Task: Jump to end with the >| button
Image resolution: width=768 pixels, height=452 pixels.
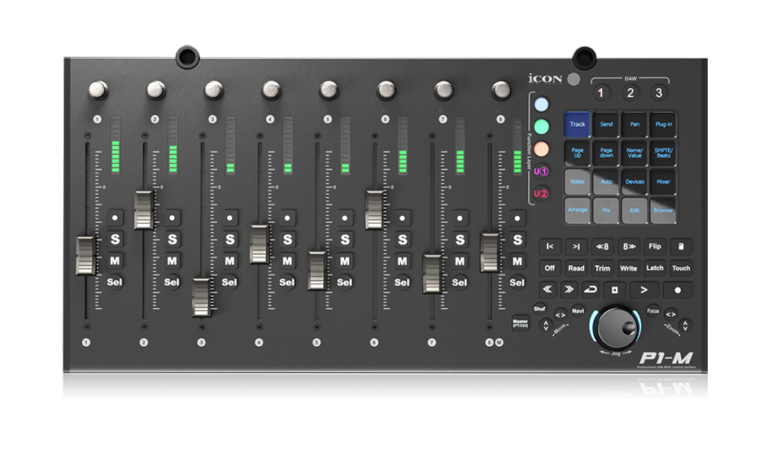Action: pyautogui.click(x=576, y=247)
